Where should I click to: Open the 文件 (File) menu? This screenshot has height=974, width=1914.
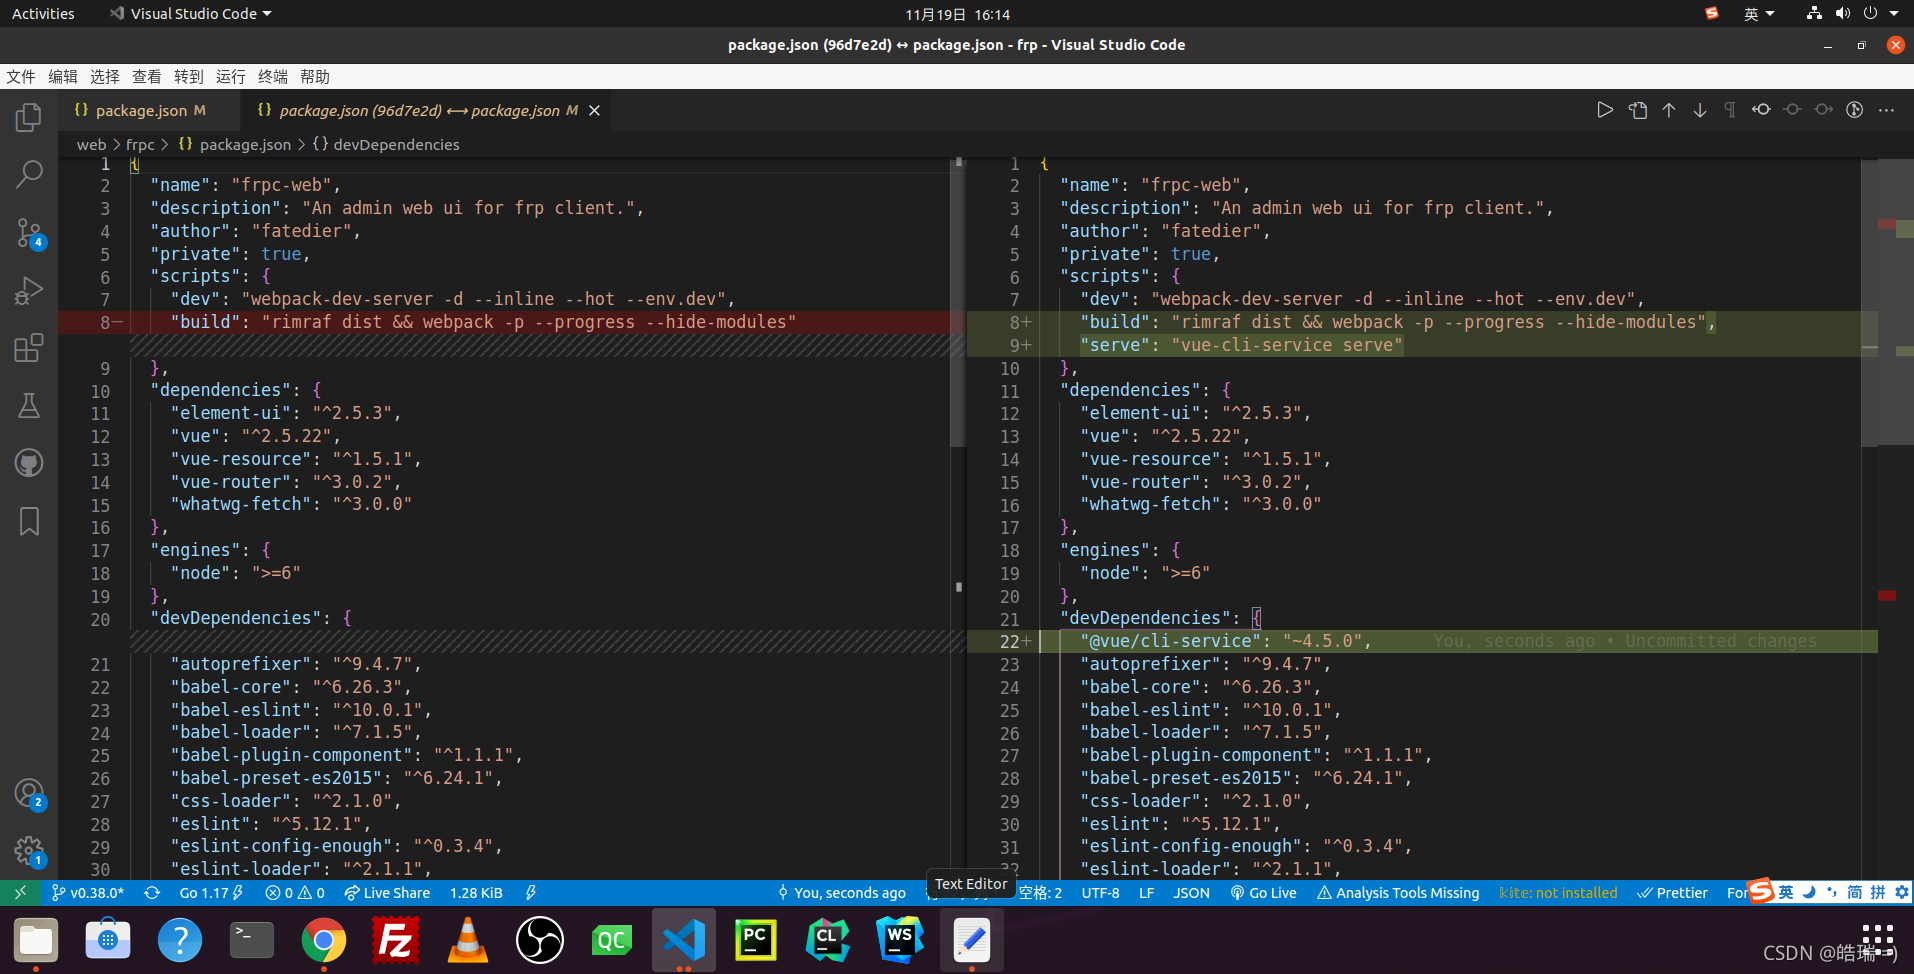21,77
